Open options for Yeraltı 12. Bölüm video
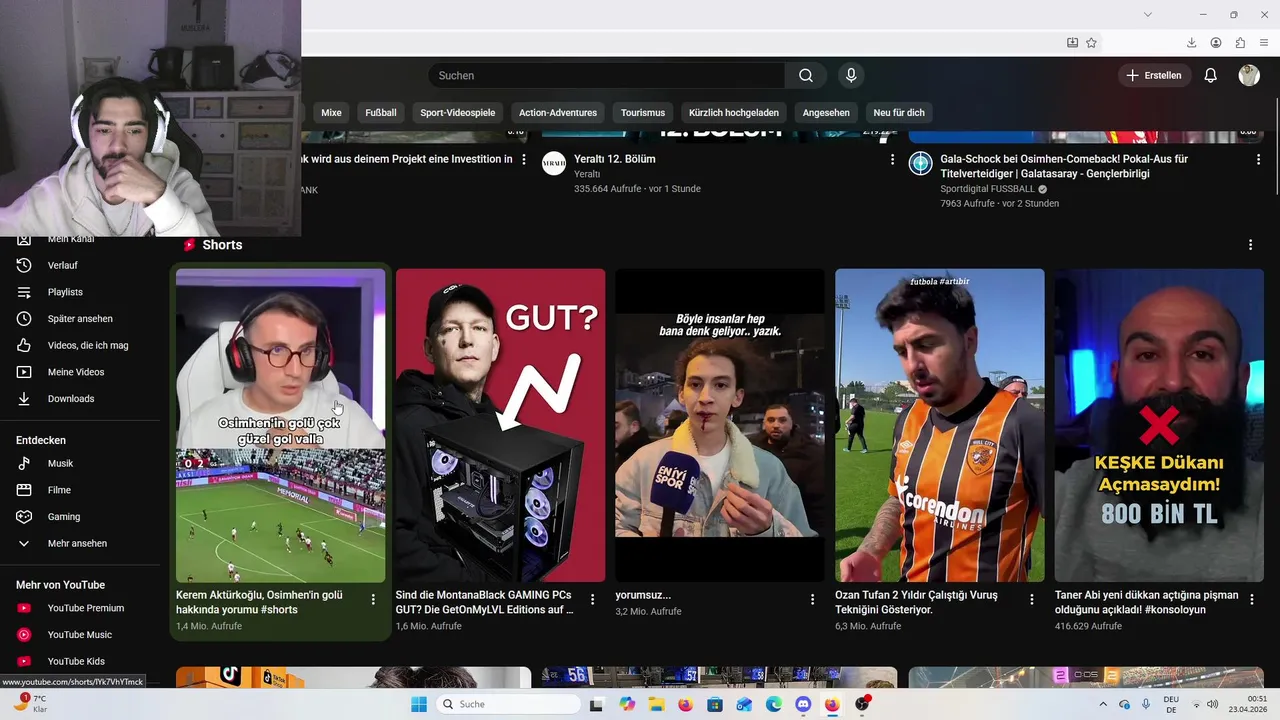The width and height of the screenshot is (1280, 720). point(892,159)
